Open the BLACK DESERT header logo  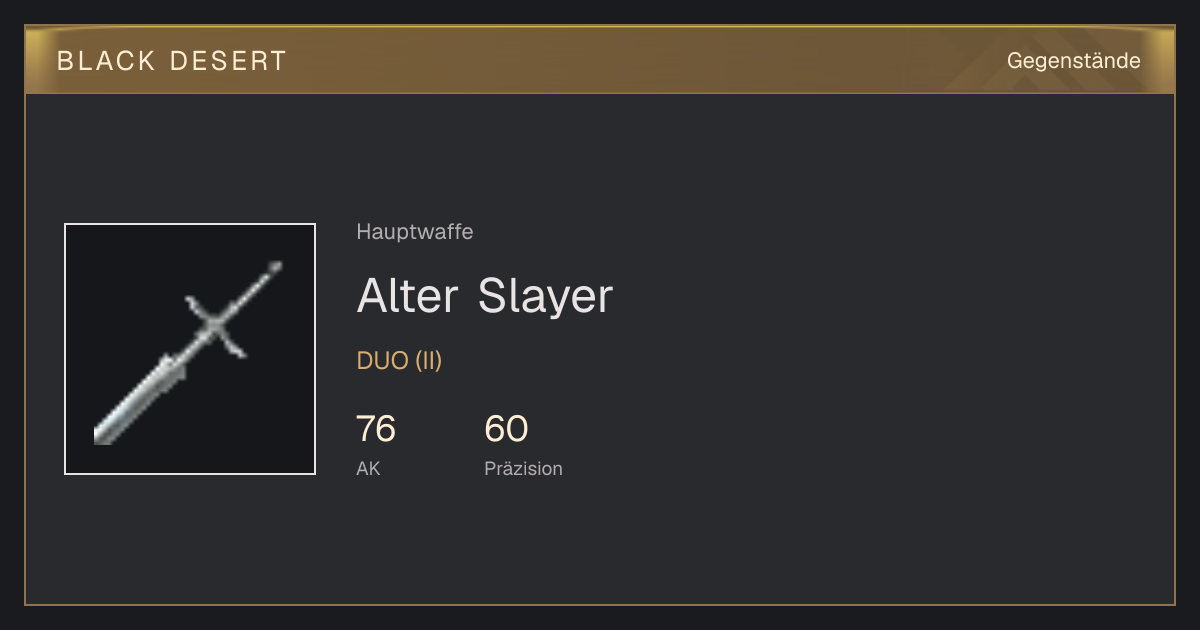(x=172, y=61)
